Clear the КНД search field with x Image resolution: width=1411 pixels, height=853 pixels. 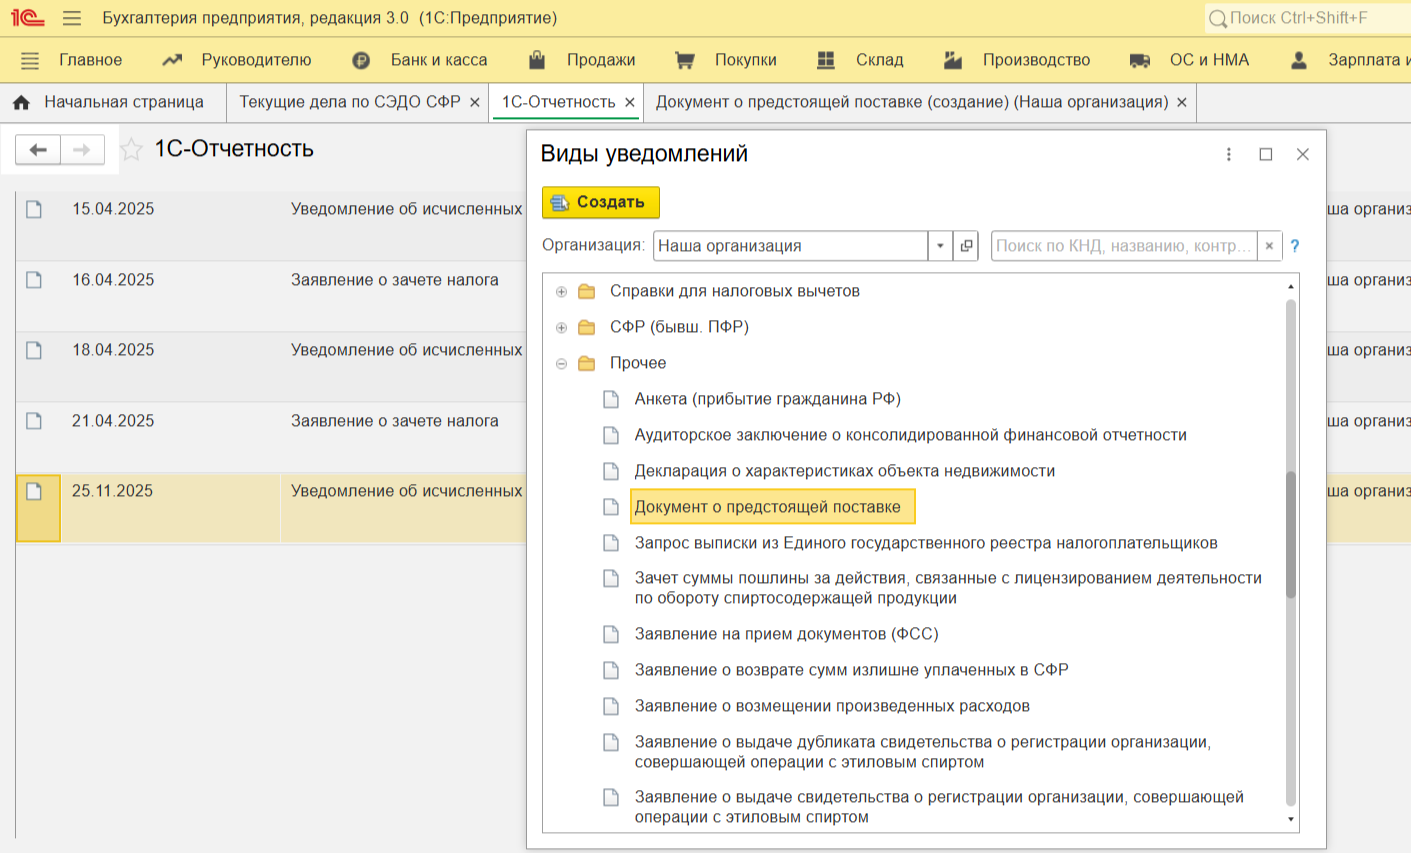[x=1269, y=246]
